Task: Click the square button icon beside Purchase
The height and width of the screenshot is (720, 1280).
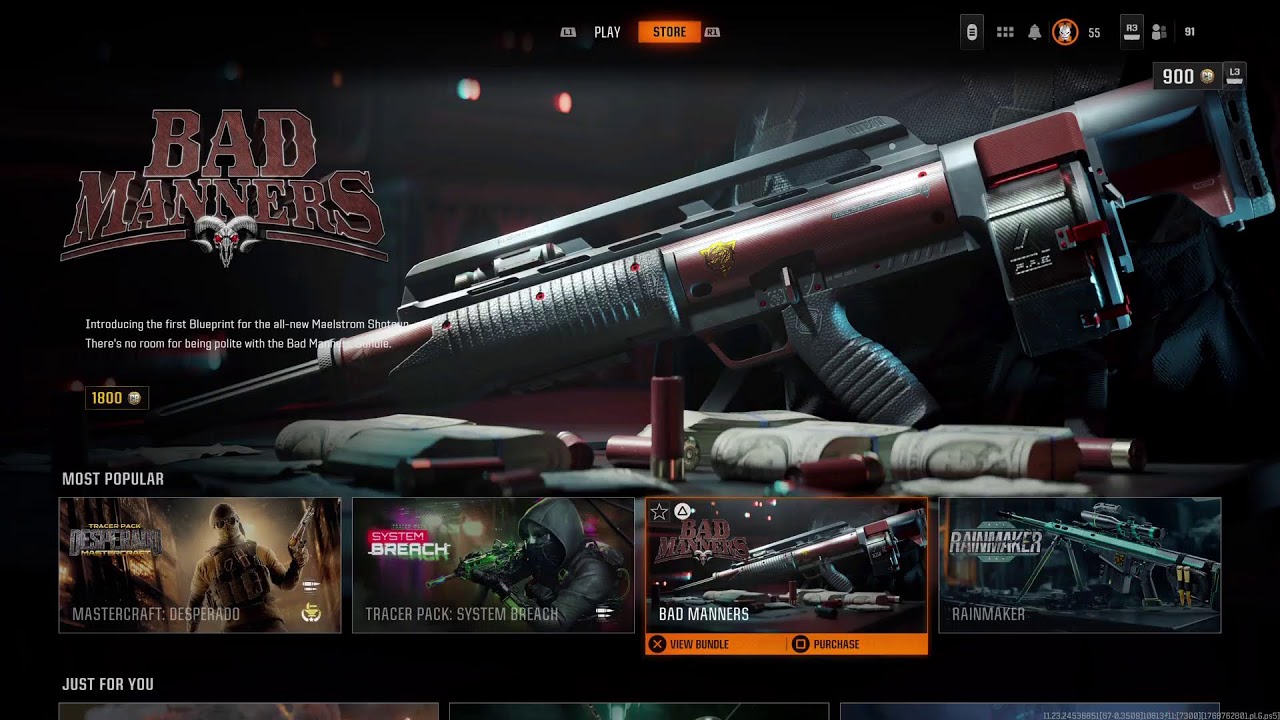Action: (x=800, y=644)
